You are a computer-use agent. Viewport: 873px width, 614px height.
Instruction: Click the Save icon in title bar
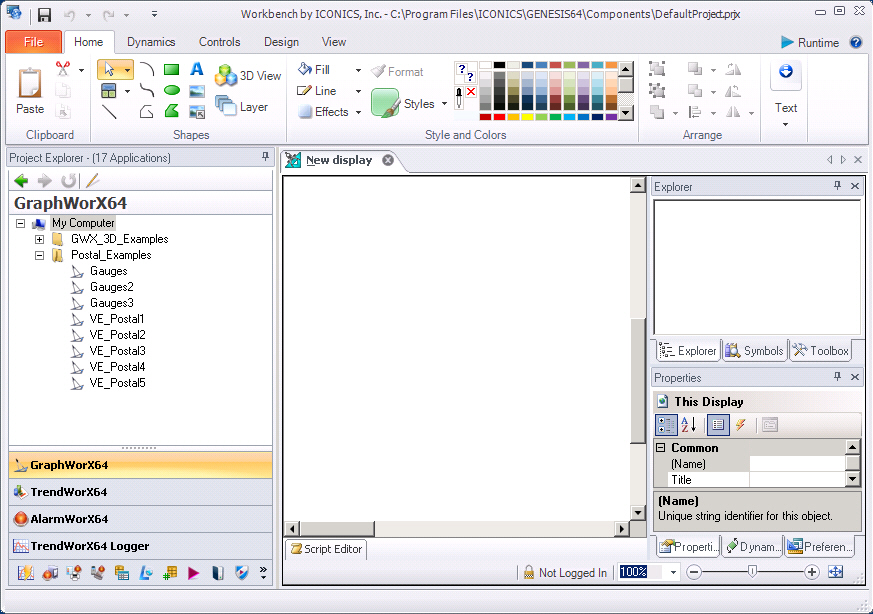pos(44,15)
